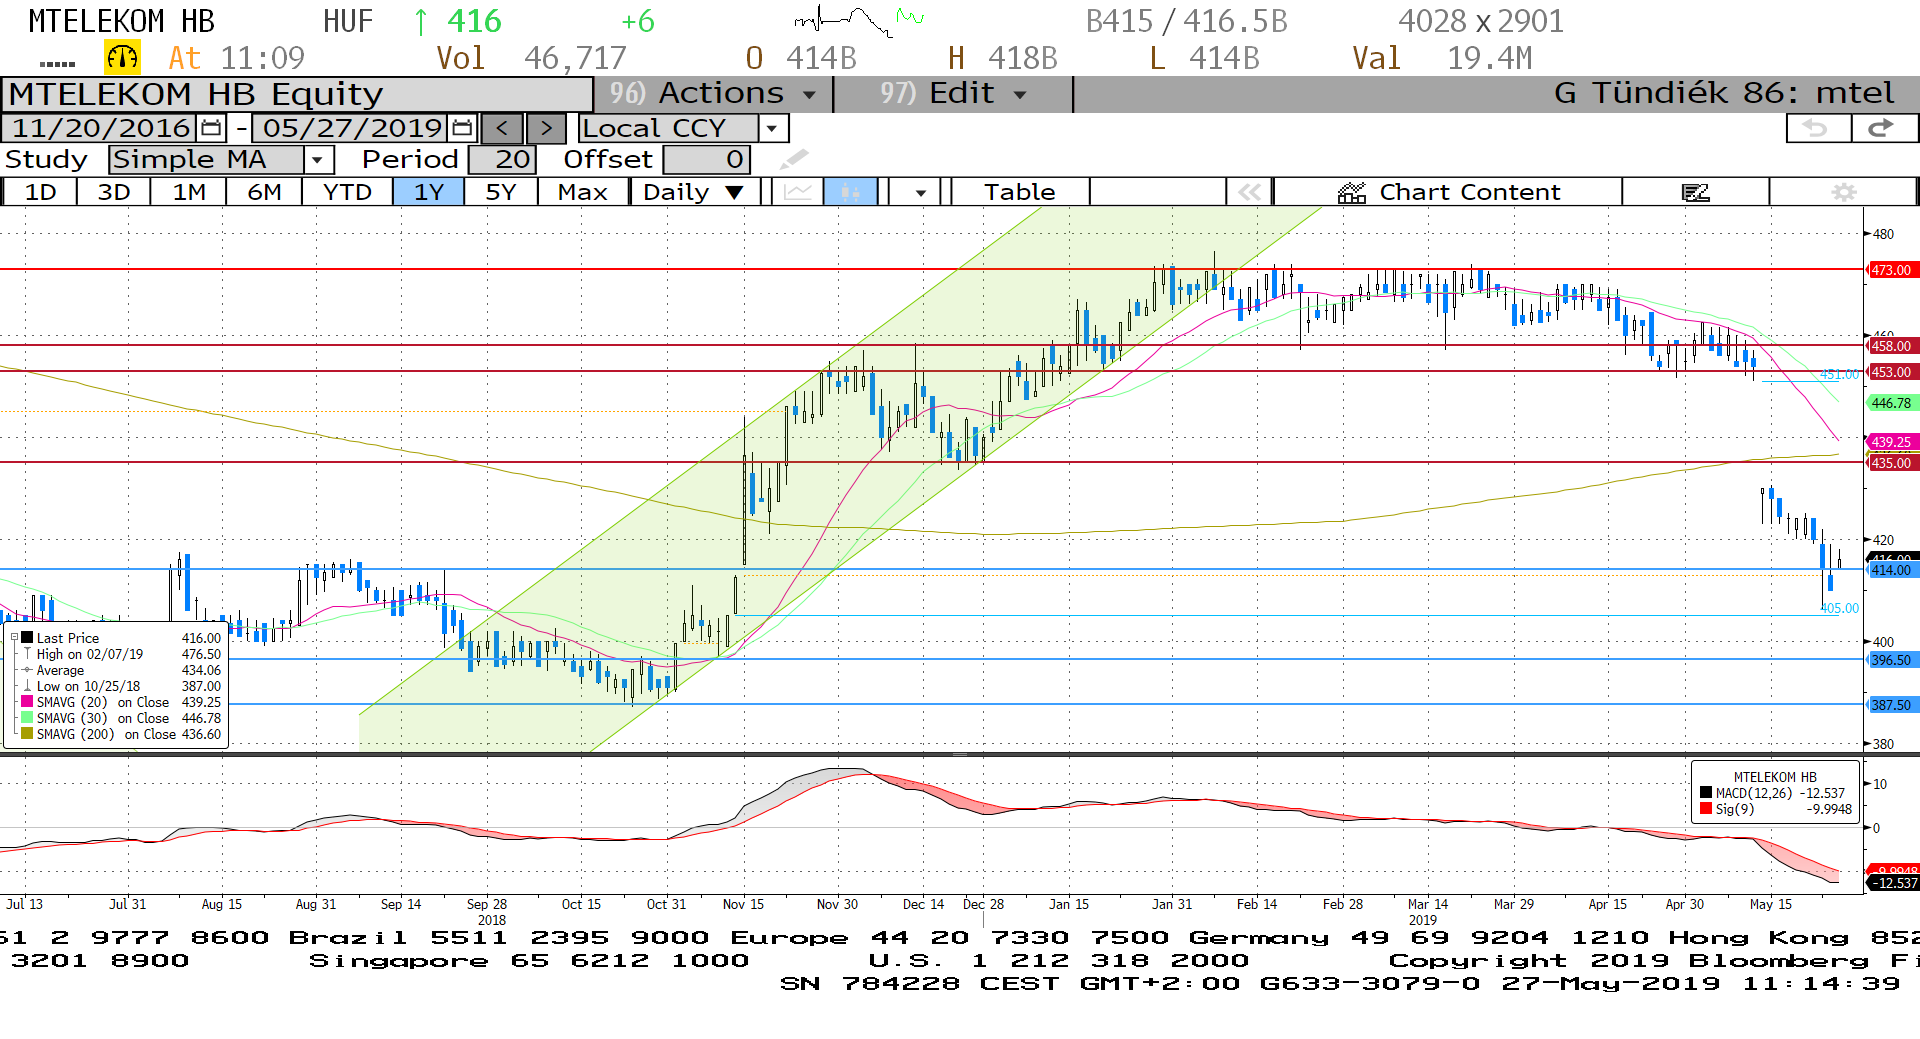Click the 446.78 green SMAVG axis label
This screenshot has height=1039, width=1920.
click(x=1891, y=403)
